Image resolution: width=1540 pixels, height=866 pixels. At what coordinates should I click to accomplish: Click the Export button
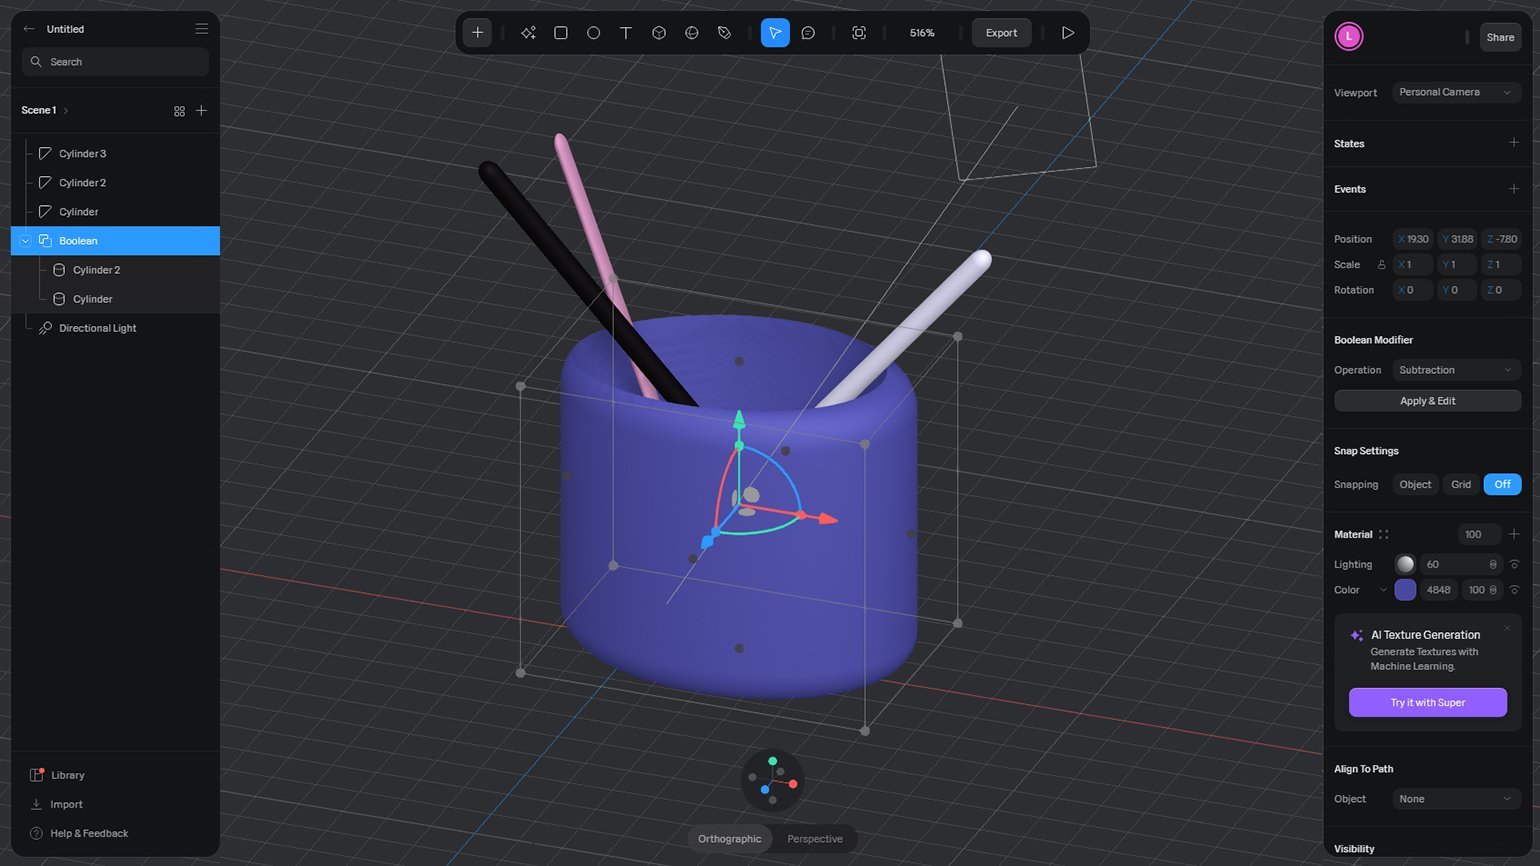[x=1001, y=33]
